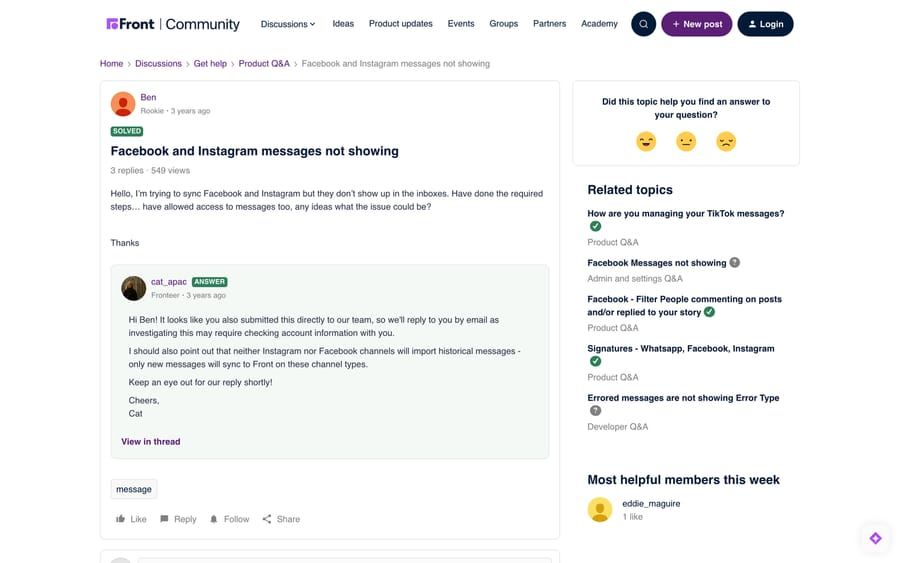Create a New post

pyautogui.click(x=697, y=24)
